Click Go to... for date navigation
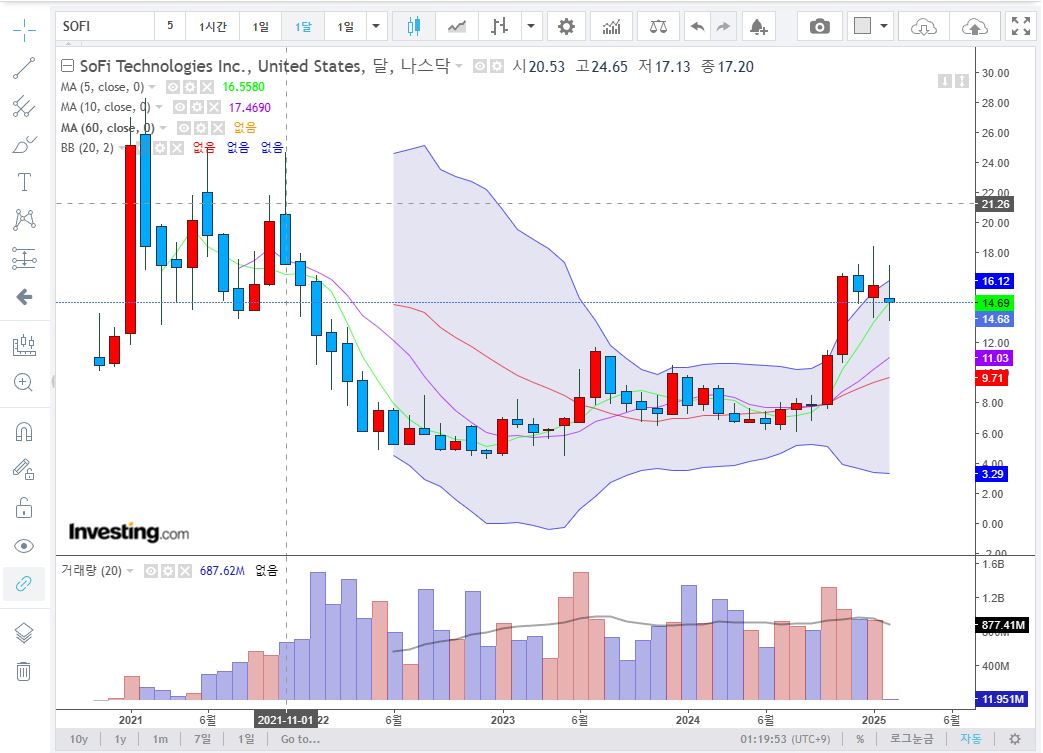The width and height of the screenshot is (1043, 753). [x=300, y=737]
